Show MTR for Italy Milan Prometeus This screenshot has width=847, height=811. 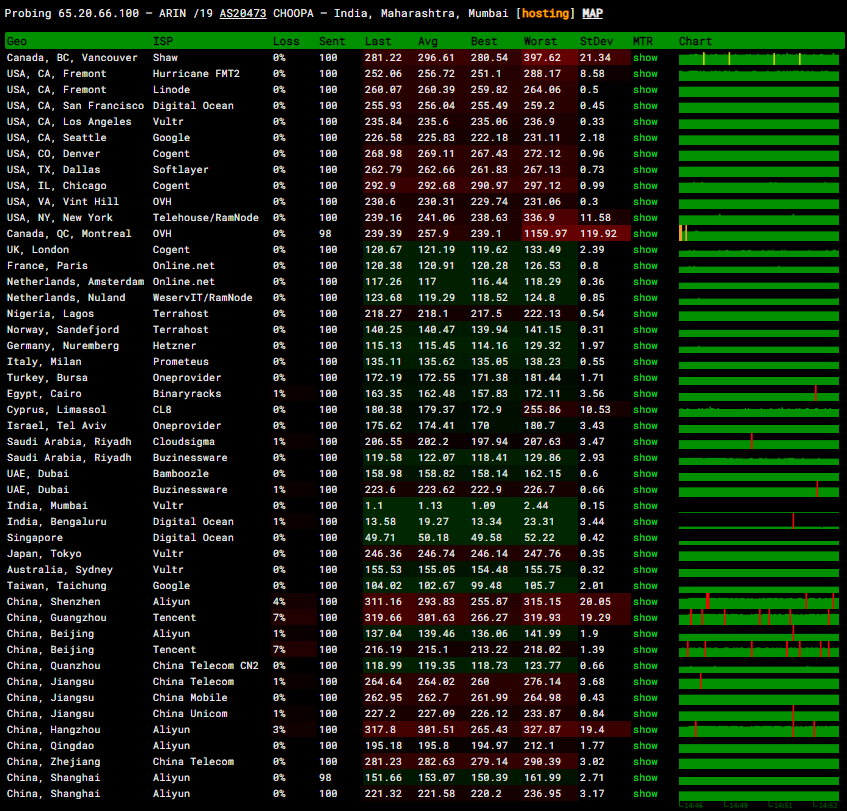[645, 362]
